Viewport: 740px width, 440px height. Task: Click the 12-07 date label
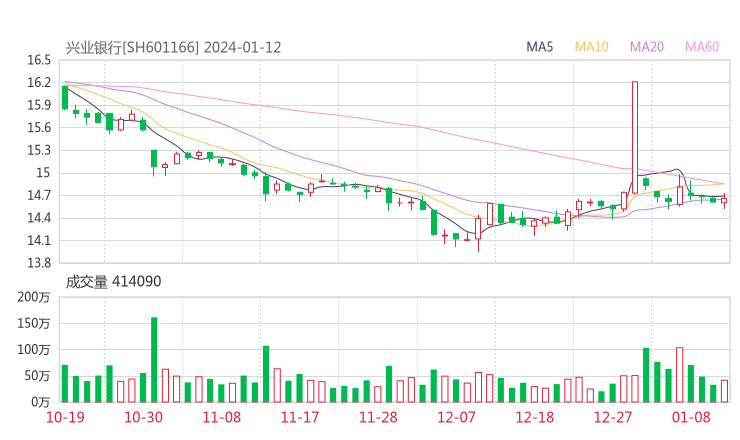[456, 417]
